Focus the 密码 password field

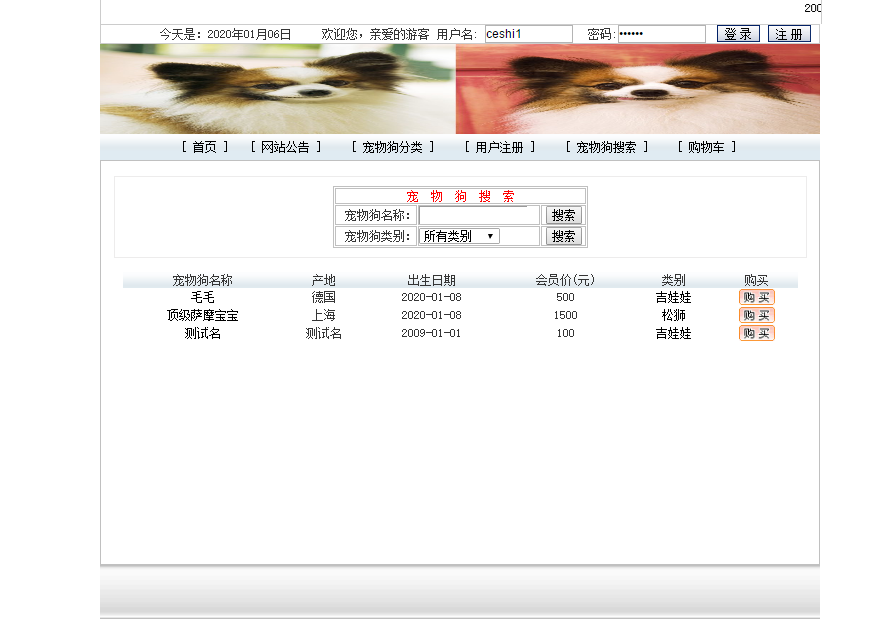pos(661,34)
